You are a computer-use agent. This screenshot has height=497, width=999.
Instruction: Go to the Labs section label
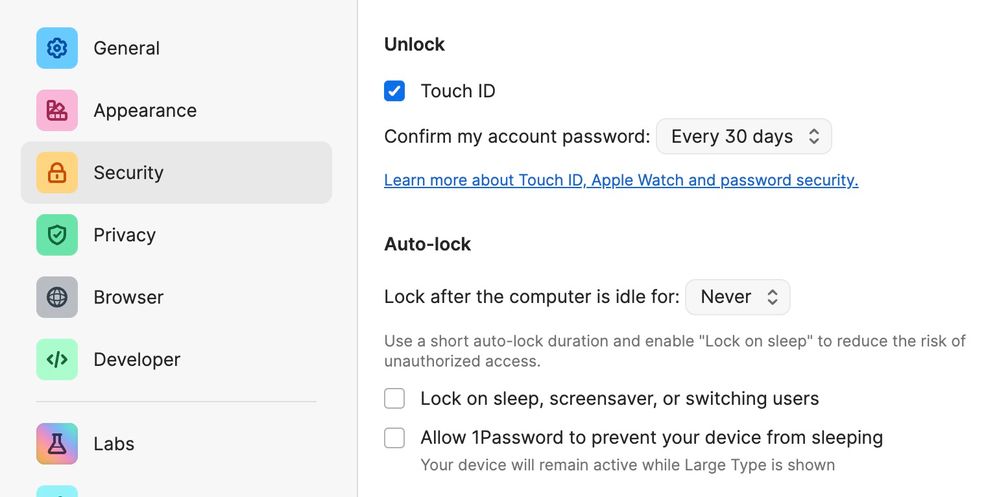click(x=114, y=443)
